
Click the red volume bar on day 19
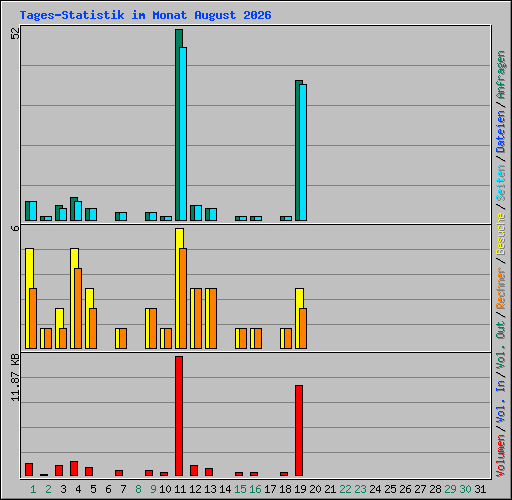click(x=299, y=430)
